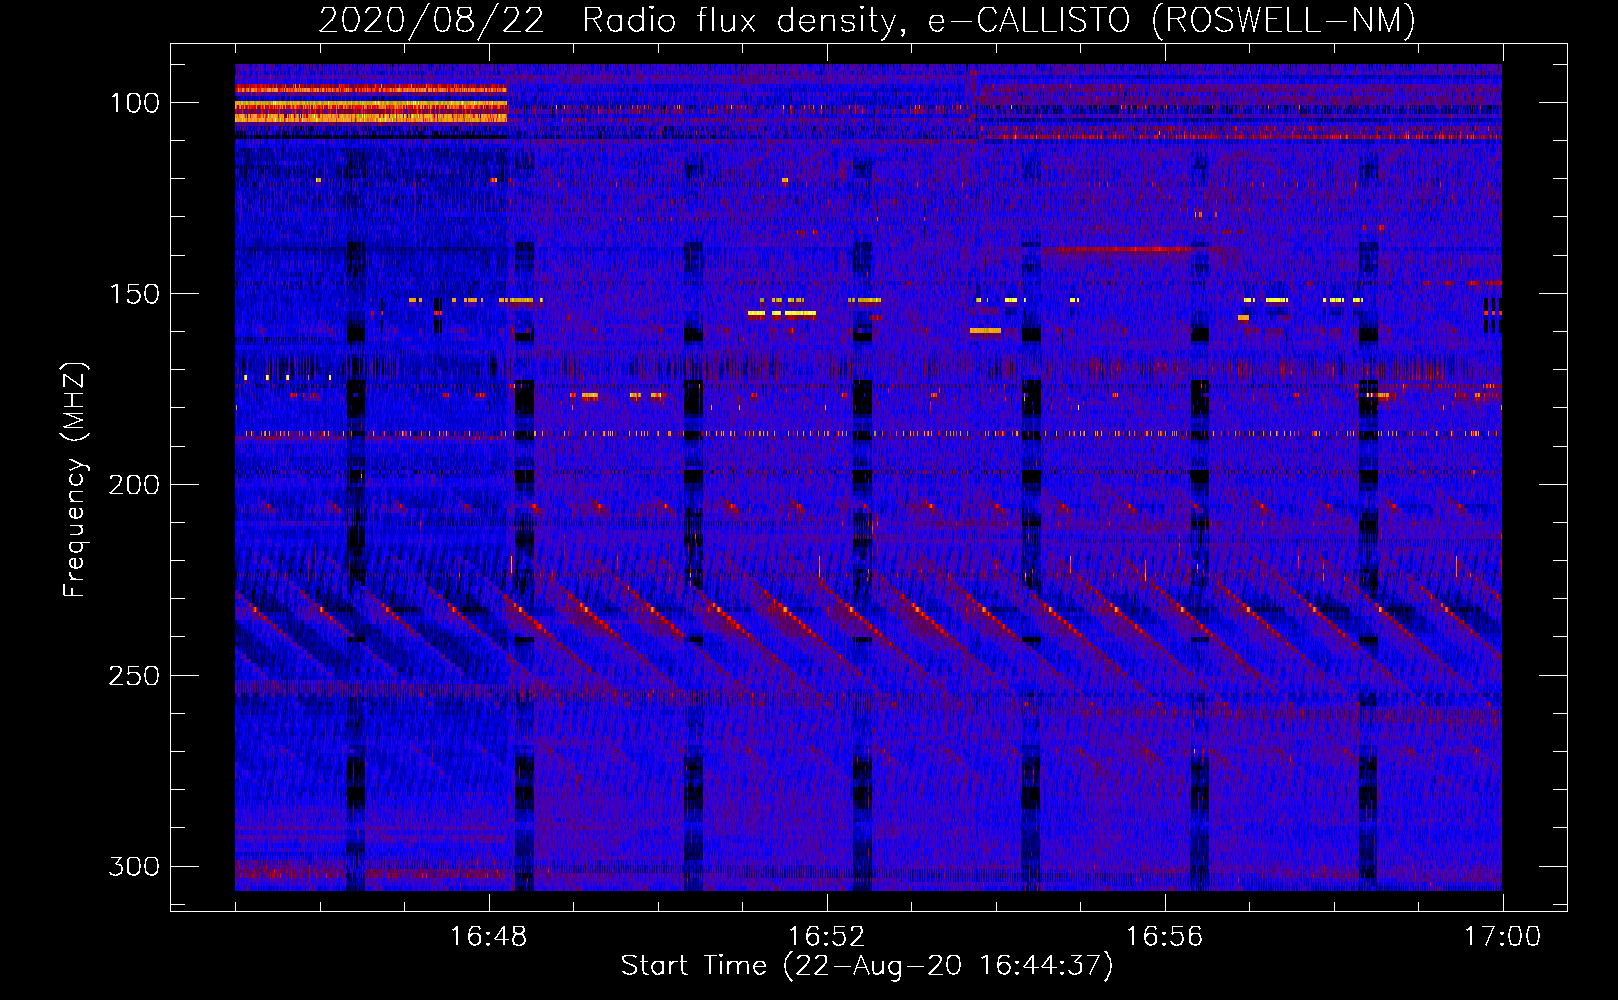Screen dimensions: 1618x1000
Task: Click the 16:56 time tick label
Action: [x=1164, y=937]
